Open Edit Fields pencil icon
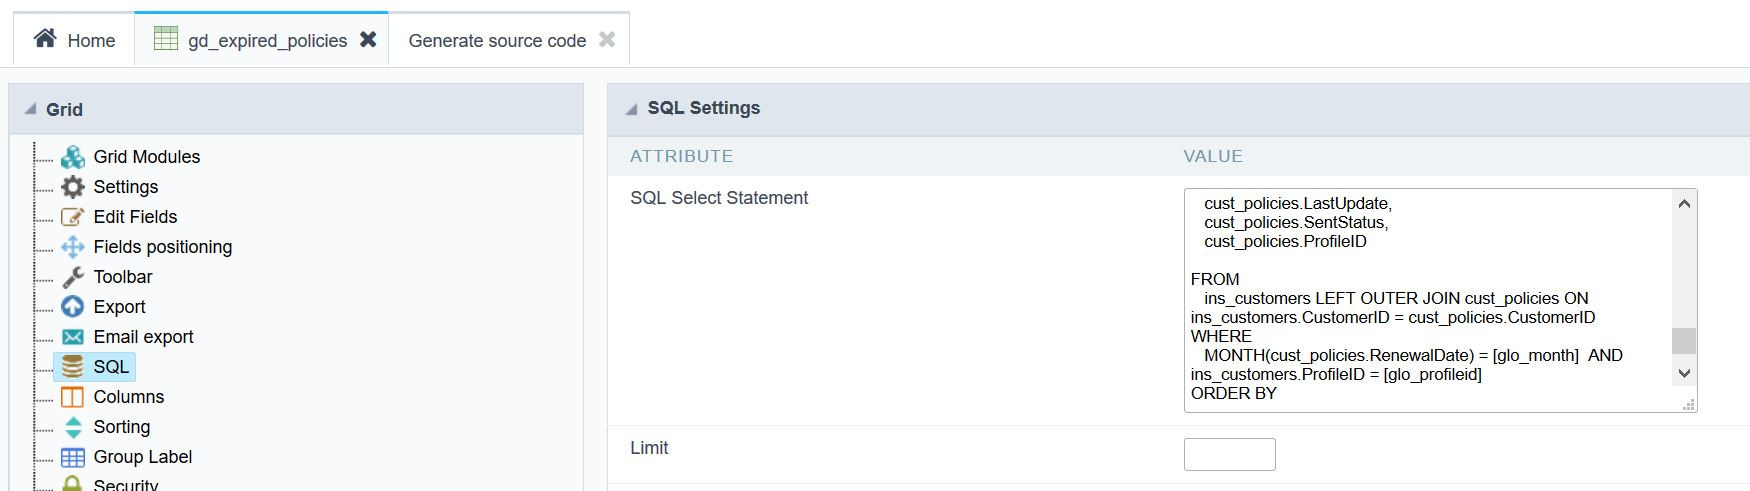1750x491 pixels. tap(73, 217)
